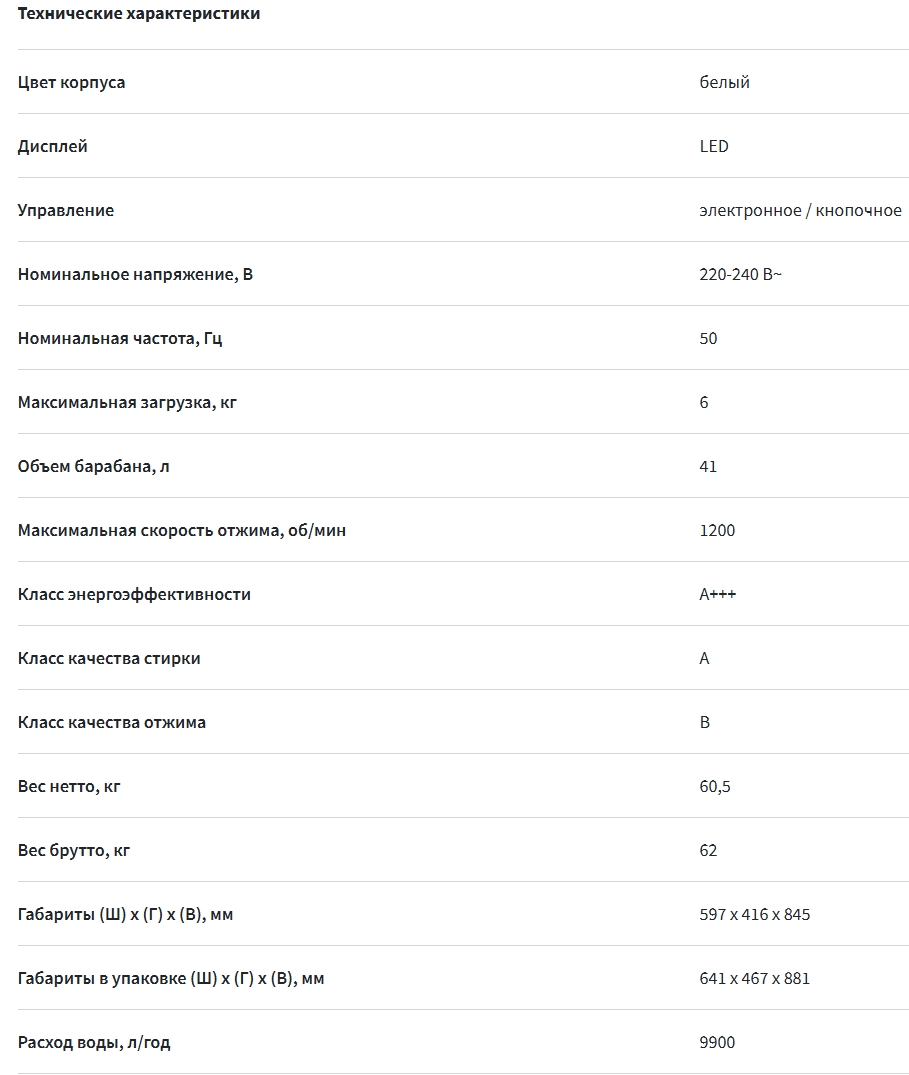Click the 'Цвет корпуса' row label
909x1075 pixels.
[72, 82]
